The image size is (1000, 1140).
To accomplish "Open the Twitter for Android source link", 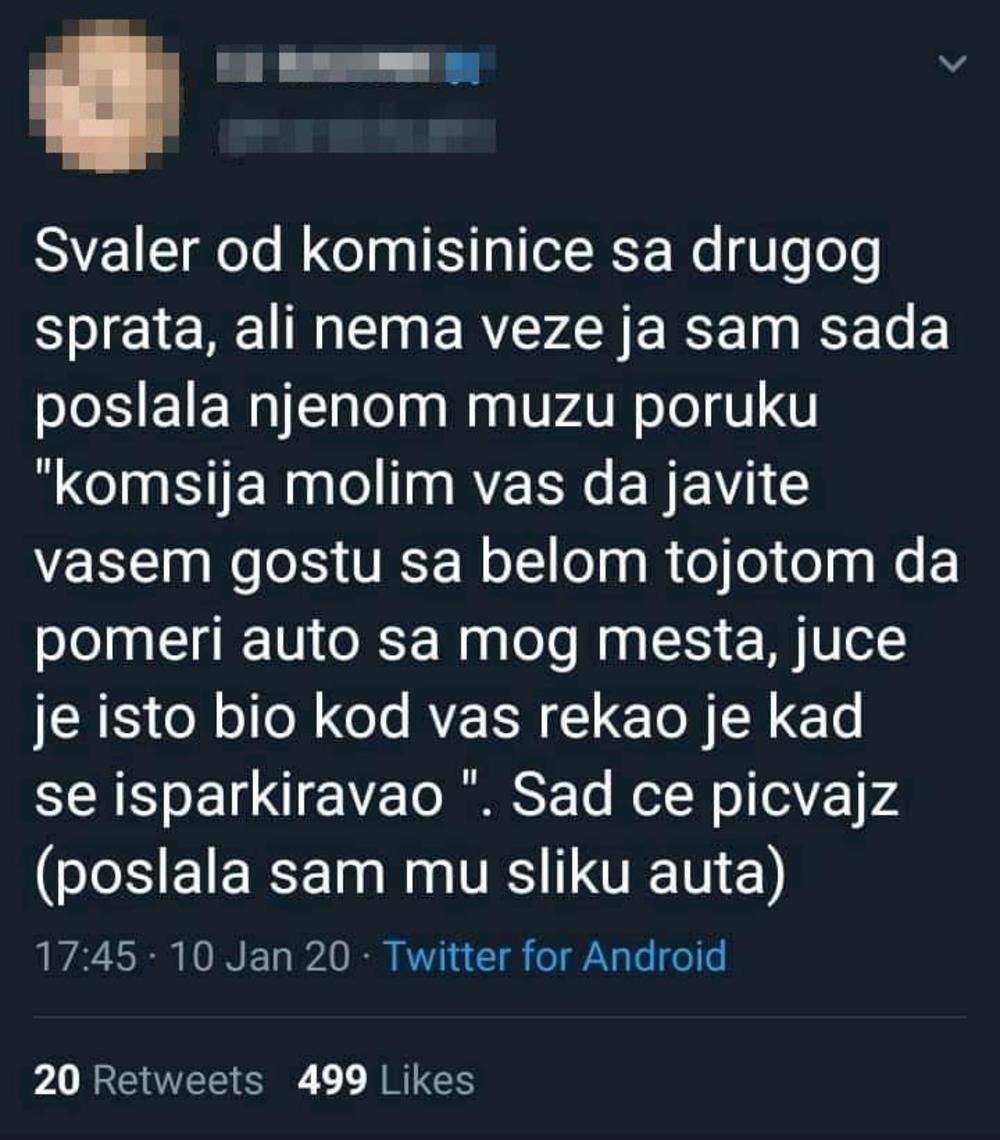I will 554,955.
